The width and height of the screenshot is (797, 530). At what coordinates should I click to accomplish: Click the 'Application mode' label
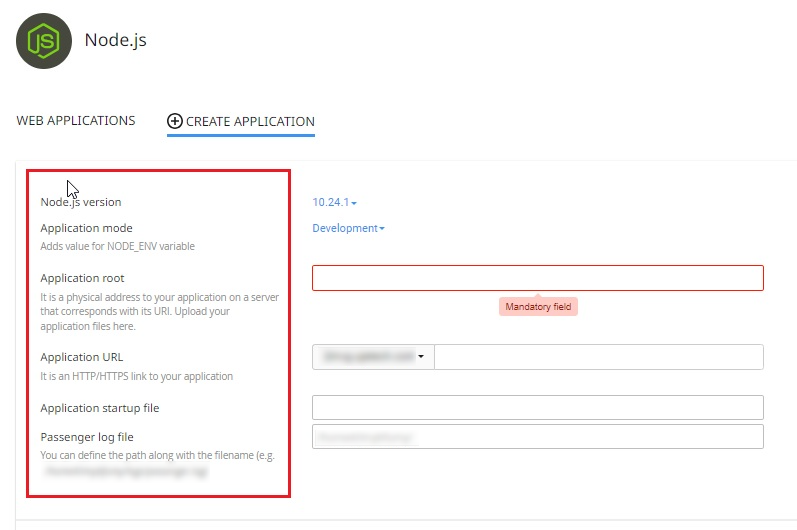coord(86,228)
